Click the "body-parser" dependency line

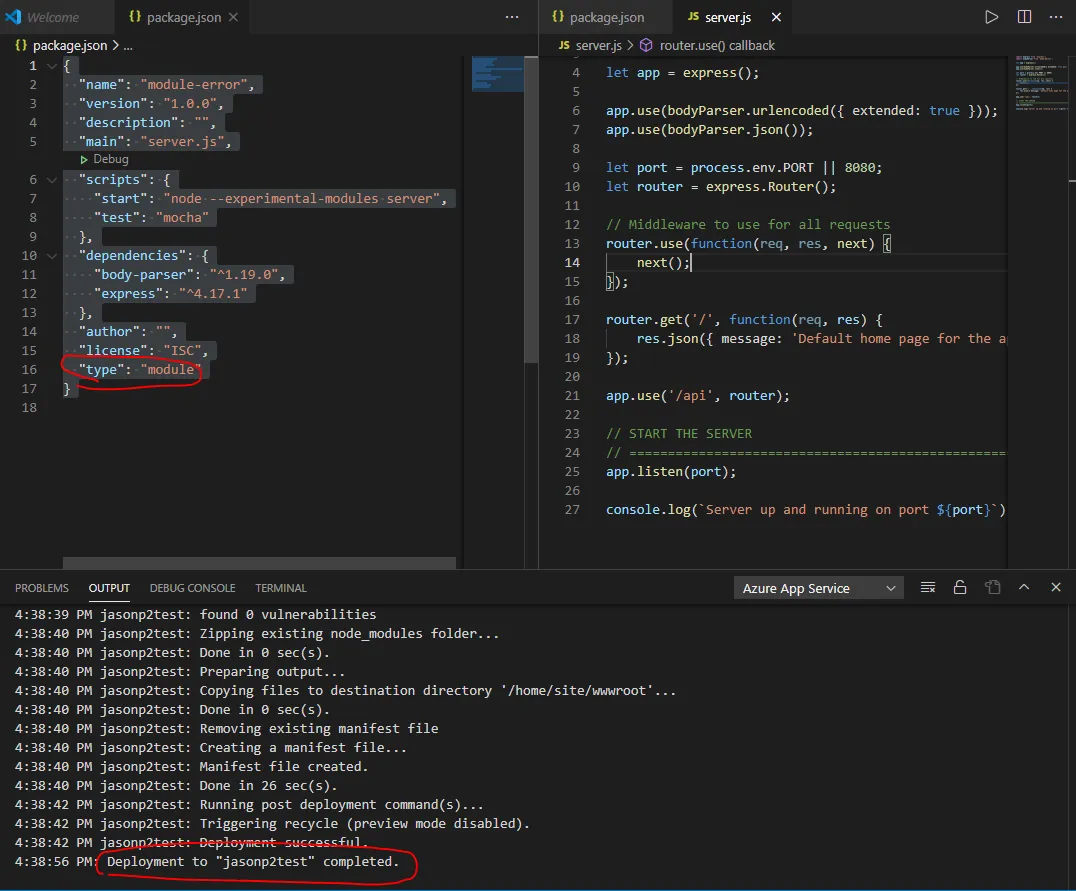[189, 275]
